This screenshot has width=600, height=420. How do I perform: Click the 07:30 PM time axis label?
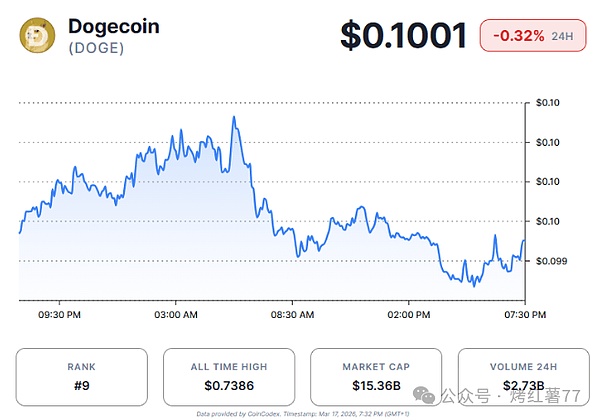coord(524,314)
